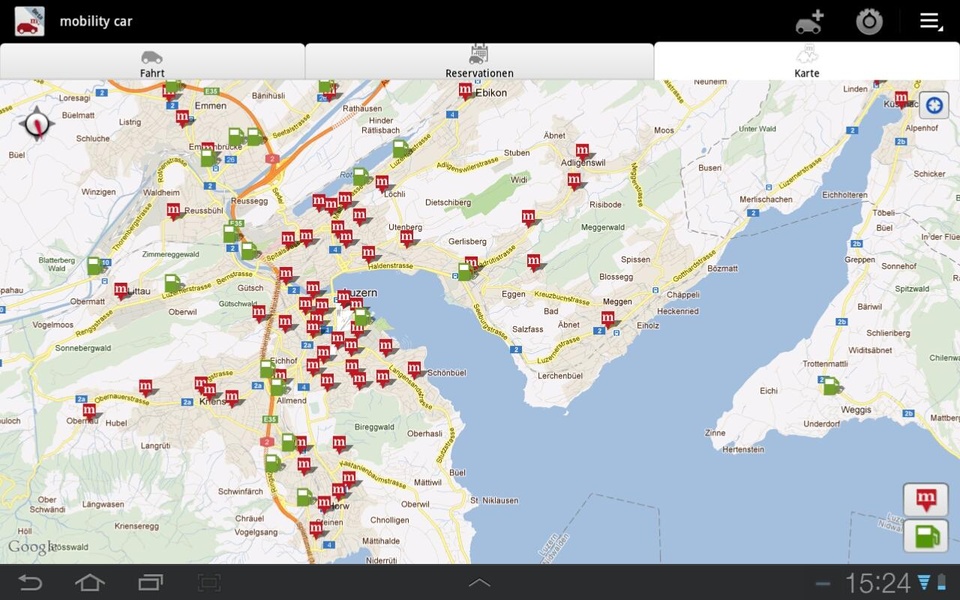Viewport: 960px width, 600px height.
Task: Tap the gear-shaped icon in the top bar
Action: (x=869, y=21)
